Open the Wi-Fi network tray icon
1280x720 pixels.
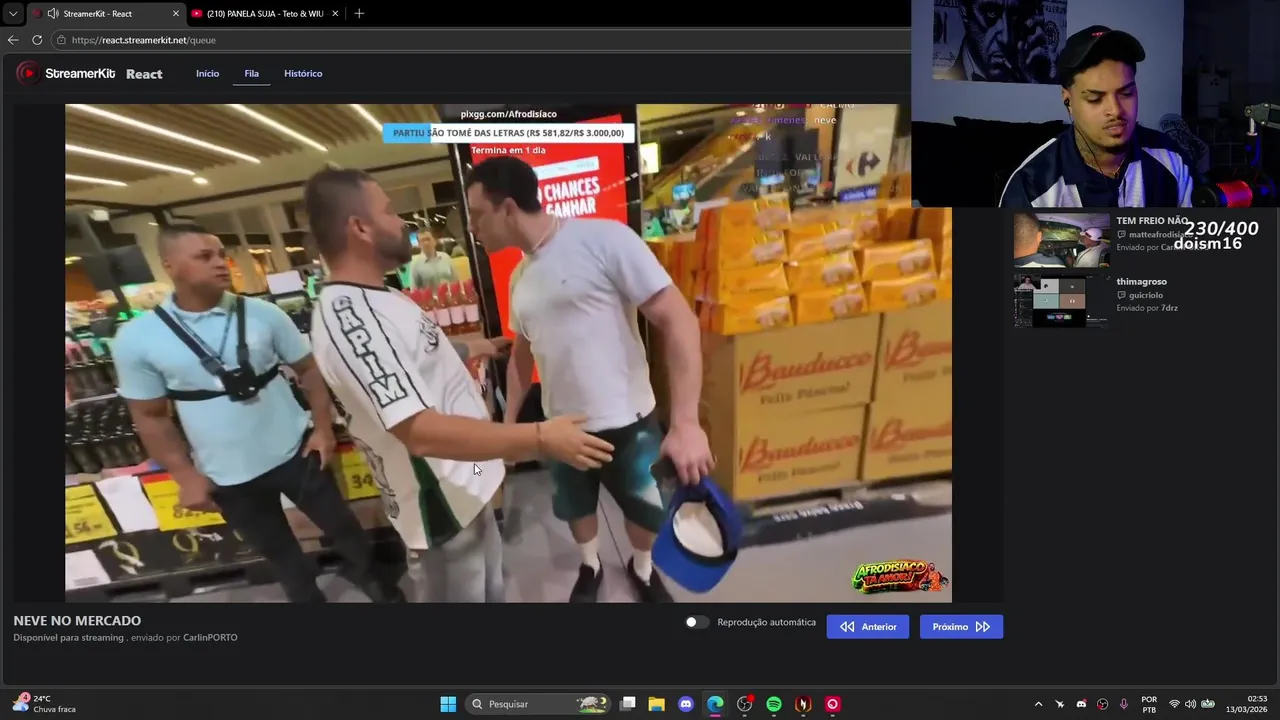coord(1174,704)
